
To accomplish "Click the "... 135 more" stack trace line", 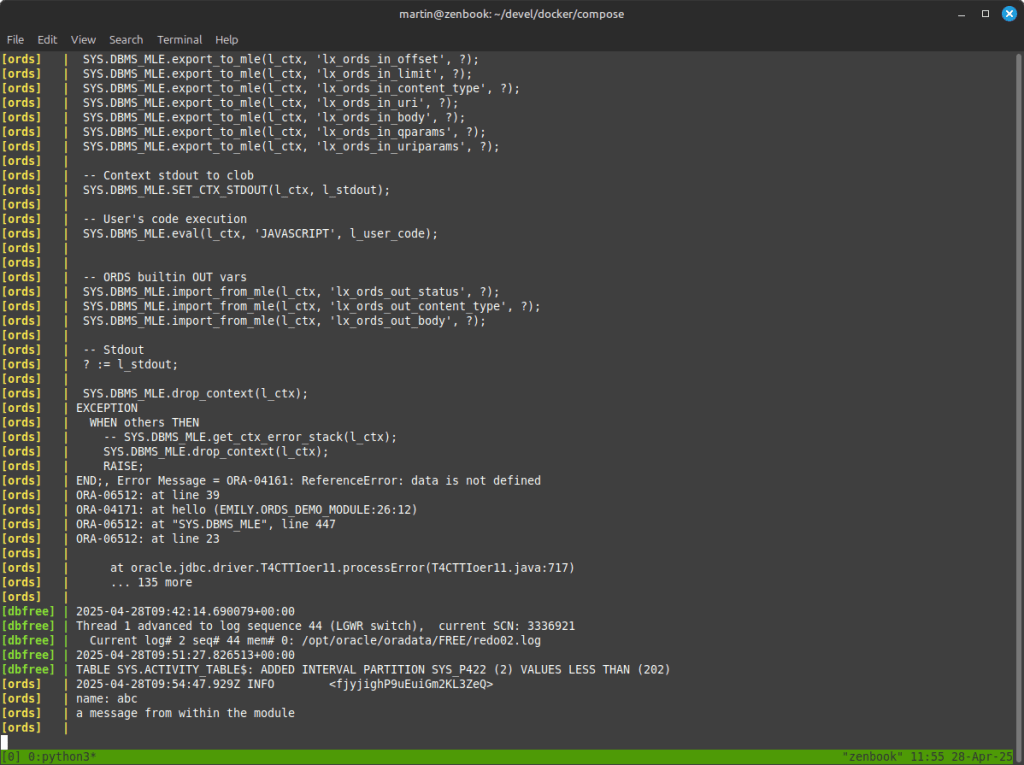I will pos(151,582).
